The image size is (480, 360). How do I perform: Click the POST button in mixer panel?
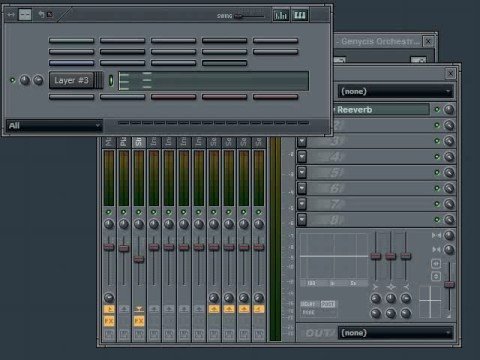328,304
